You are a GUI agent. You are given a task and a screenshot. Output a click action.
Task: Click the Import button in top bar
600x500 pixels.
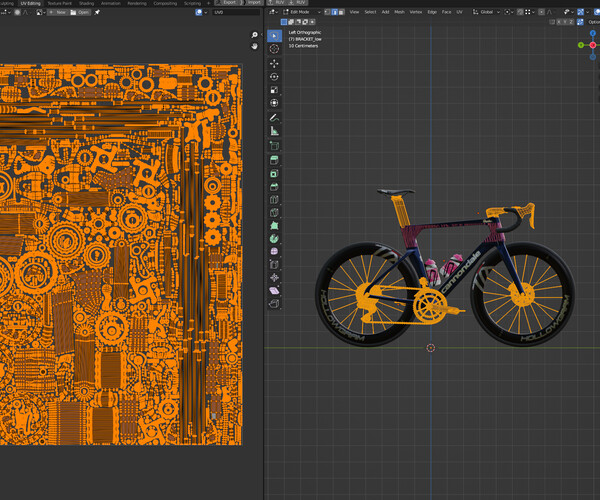click(251, 3)
